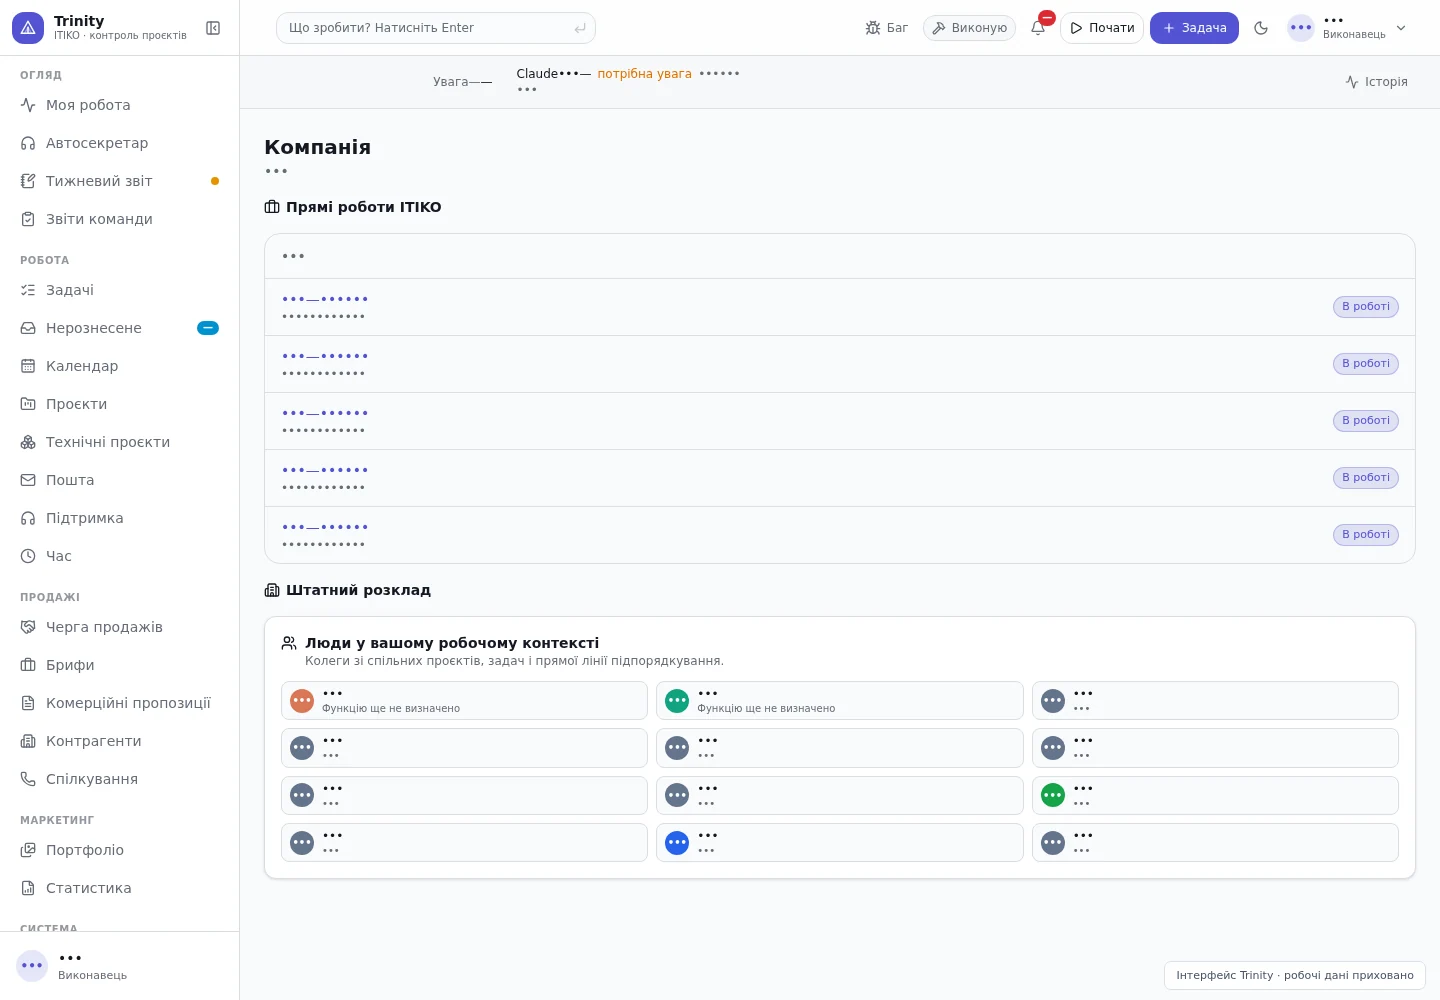The image size is (1440, 1000).
Task: Click the Trinity logo icon
Action: pyautogui.click(x=28, y=28)
